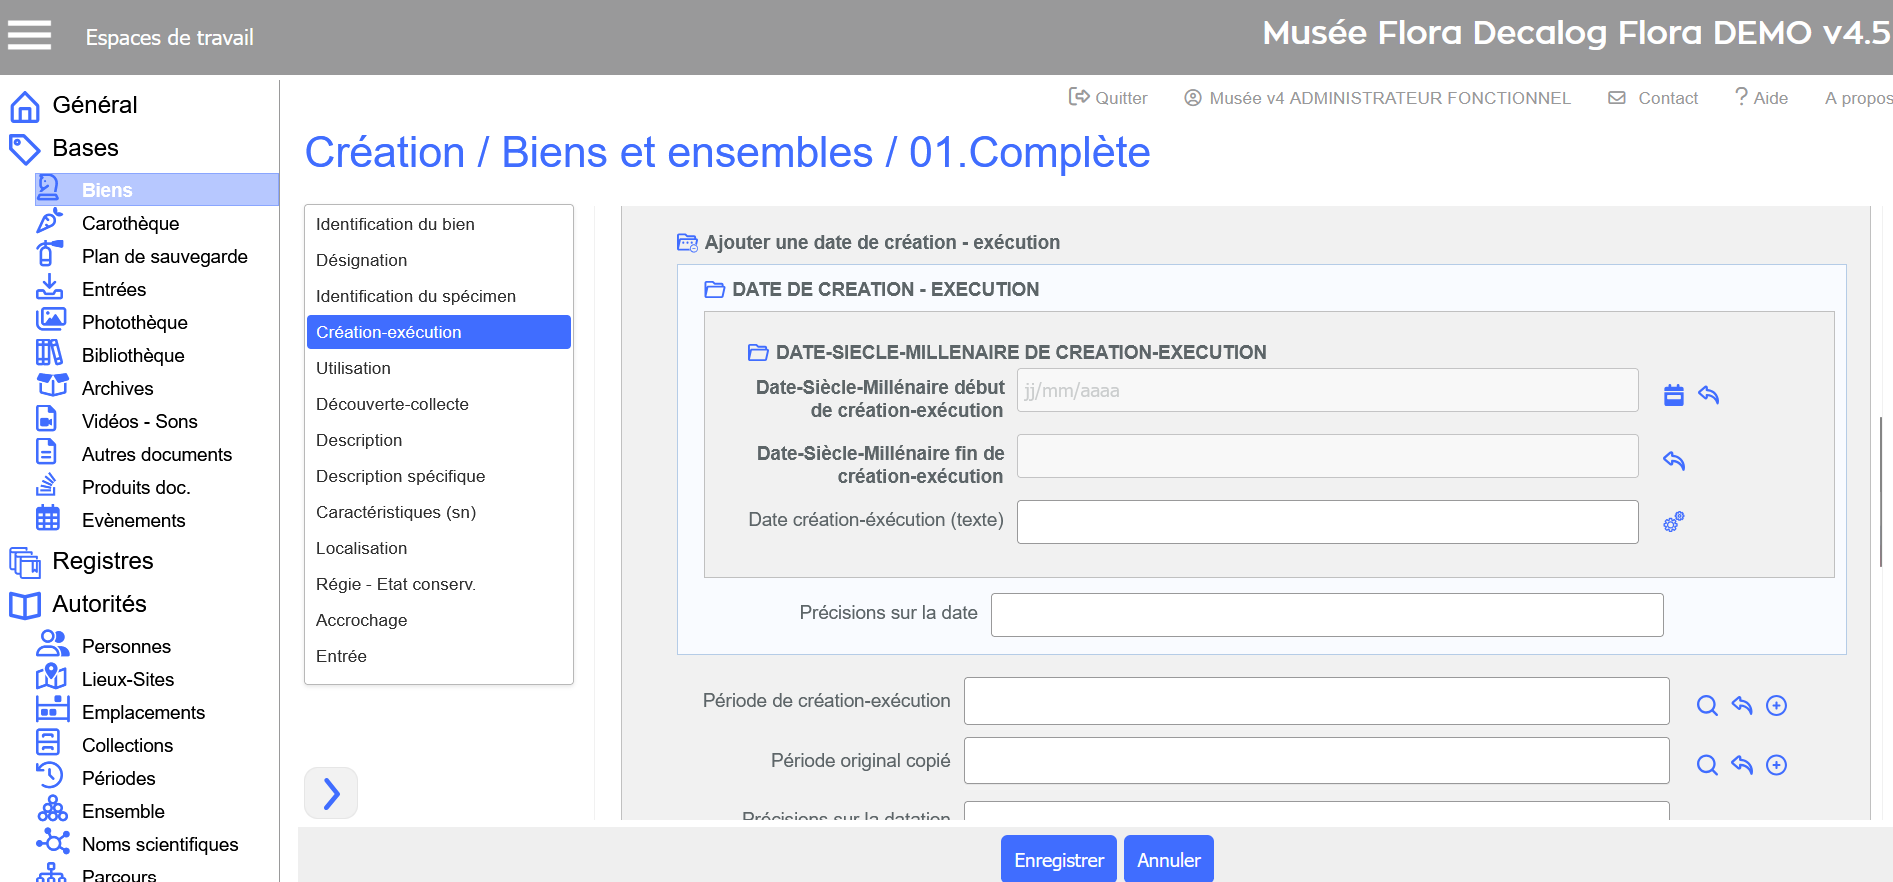Open the Carothèque base icon
Screen dimensions: 1893x882
[49, 222]
